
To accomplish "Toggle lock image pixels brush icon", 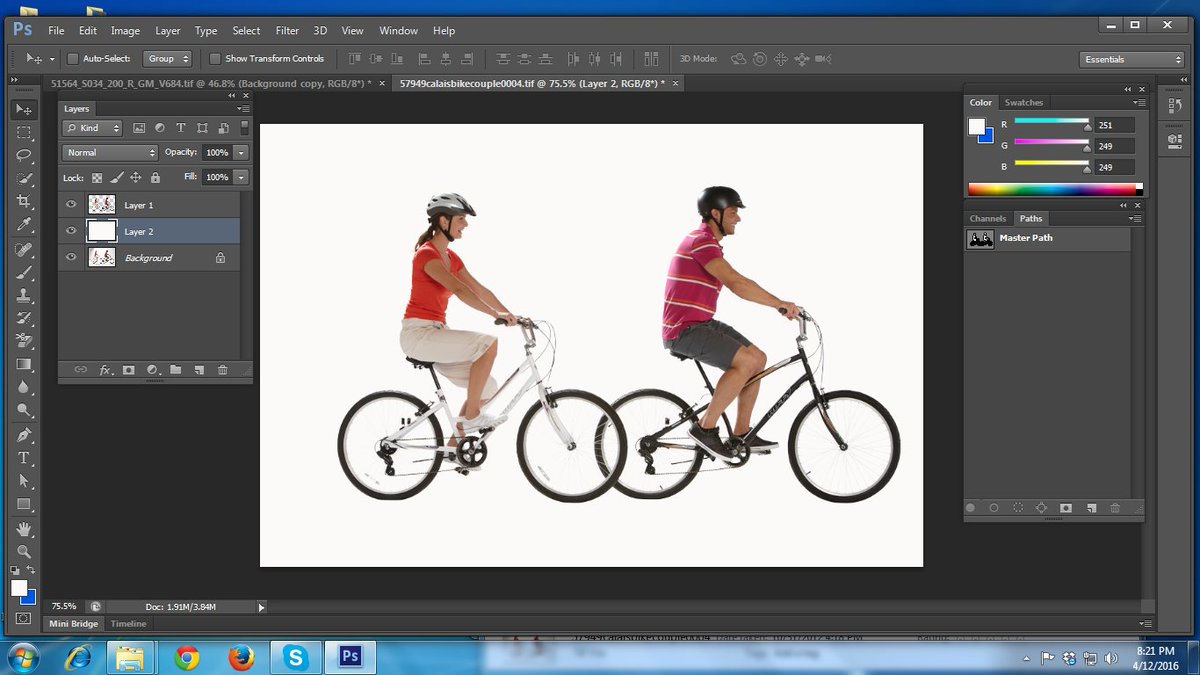I will 116,177.
